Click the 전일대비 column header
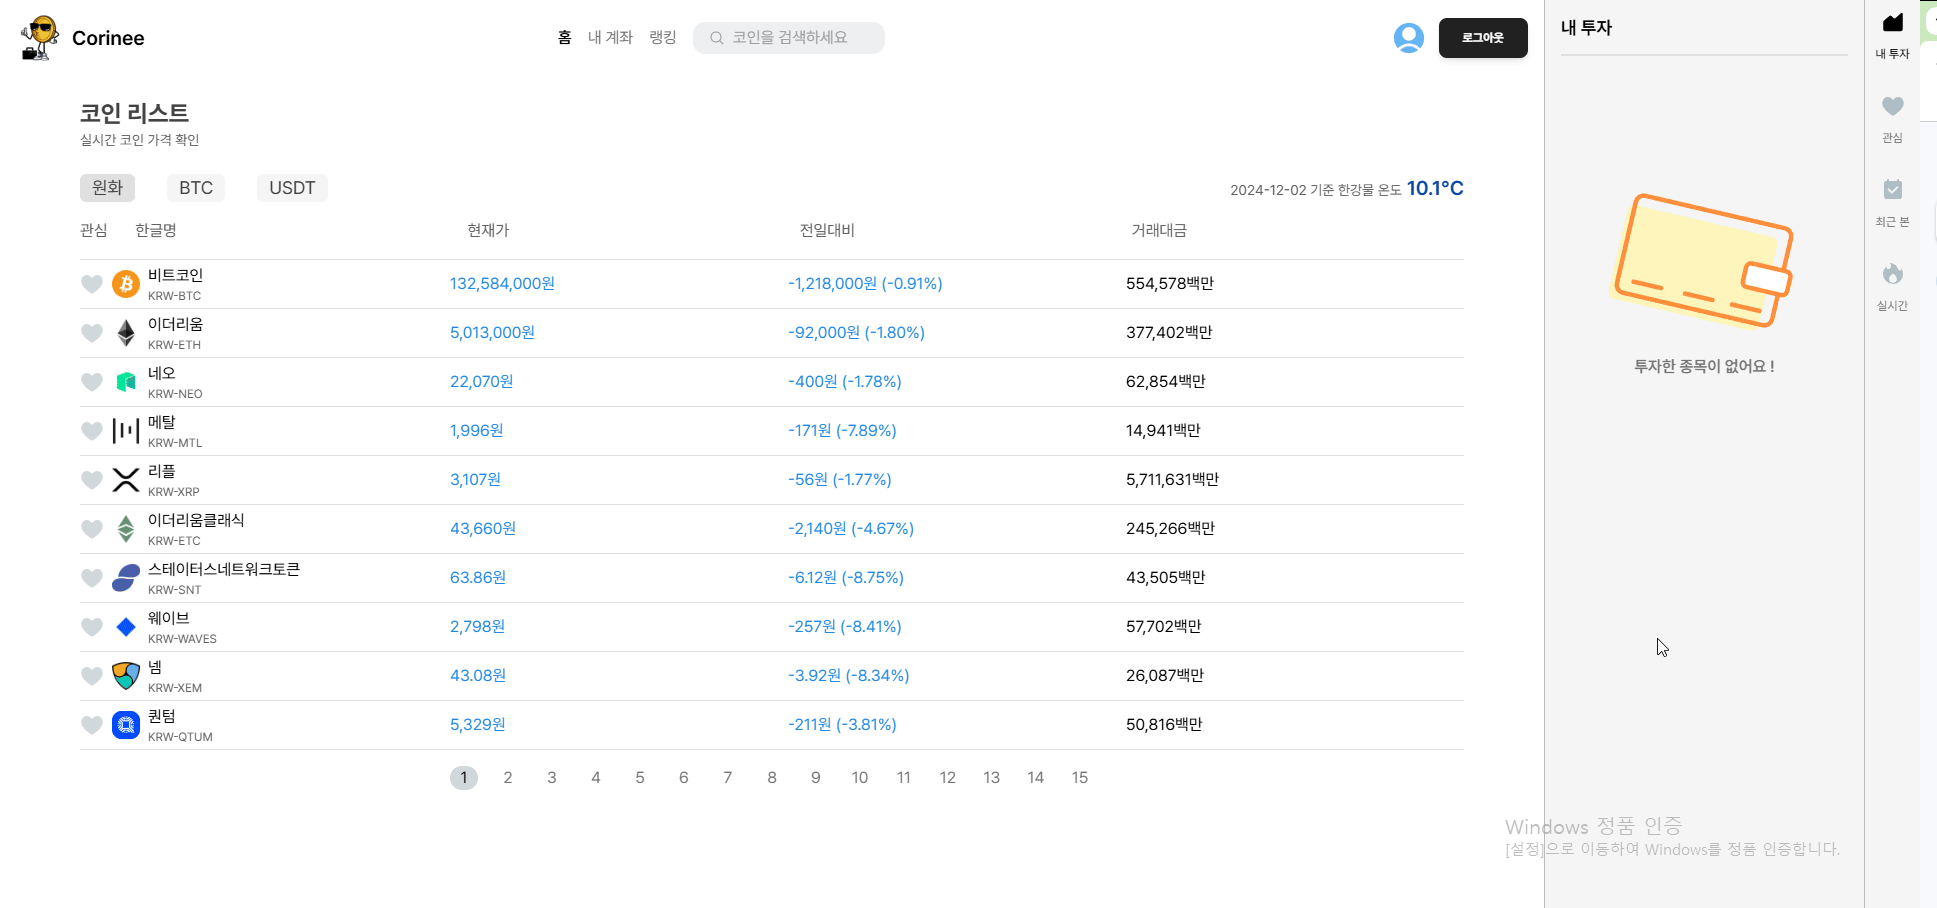The width and height of the screenshot is (1937, 908). 827,230
